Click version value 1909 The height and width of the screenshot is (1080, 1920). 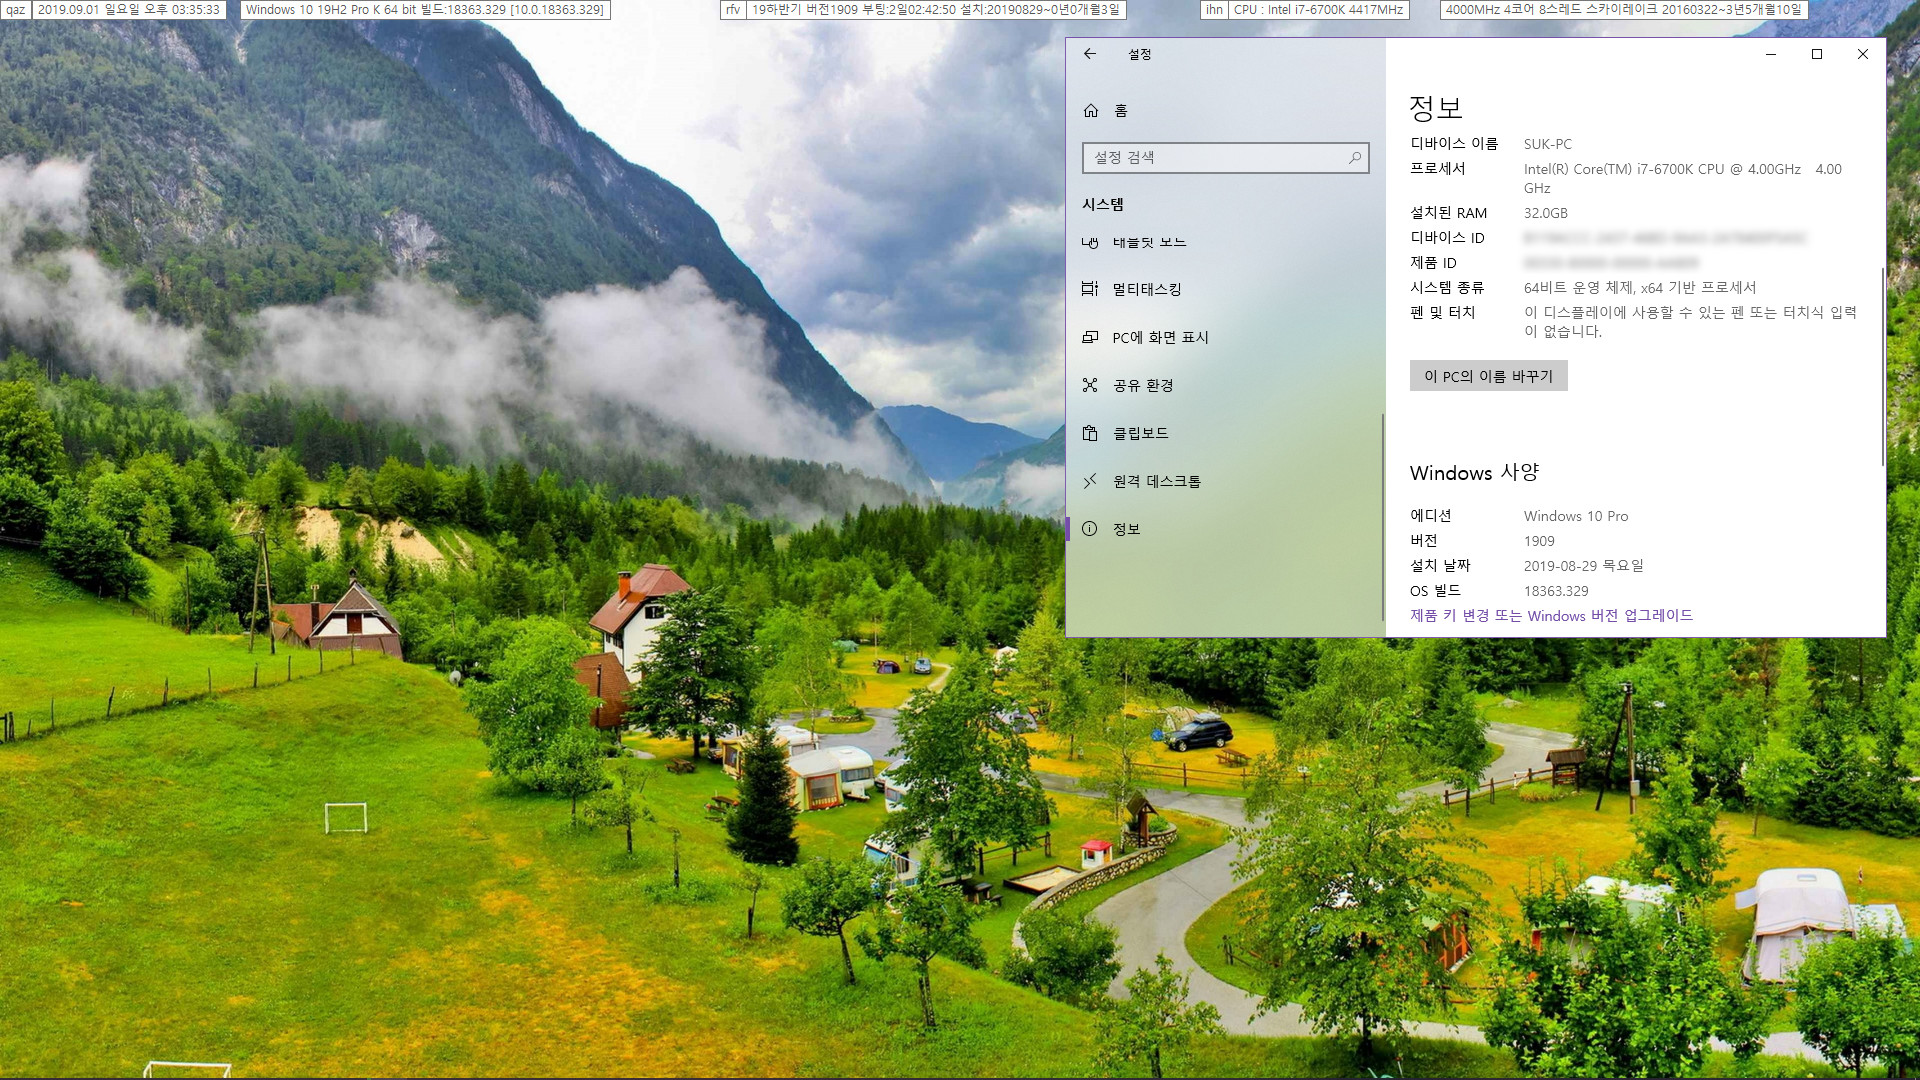pyautogui.click(x=1539, y=541)
